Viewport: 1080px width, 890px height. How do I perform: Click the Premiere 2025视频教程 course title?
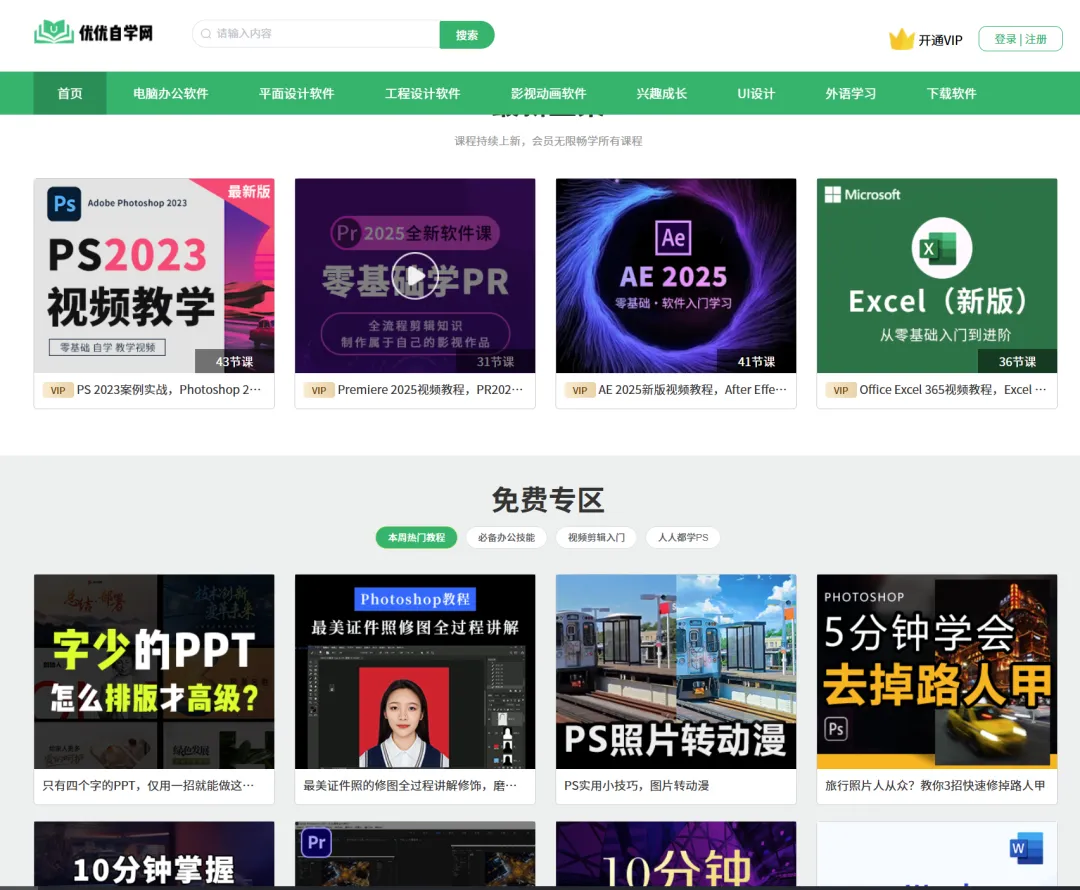coord(430,390)
